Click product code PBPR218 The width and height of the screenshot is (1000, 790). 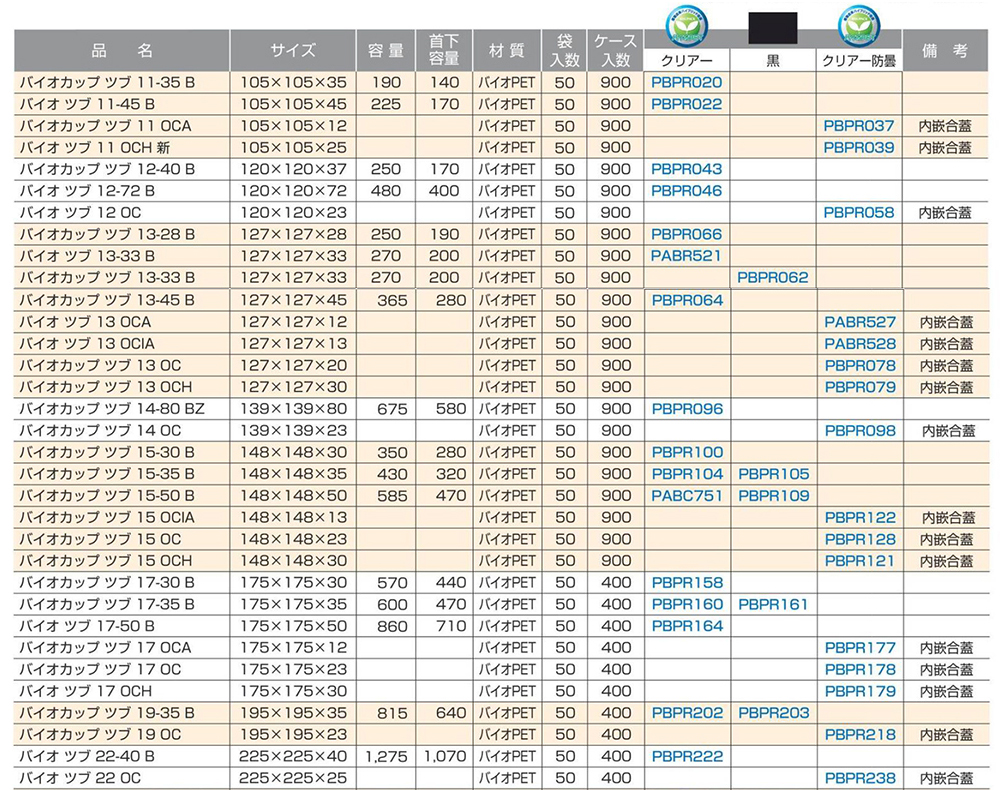pos(860,734)
